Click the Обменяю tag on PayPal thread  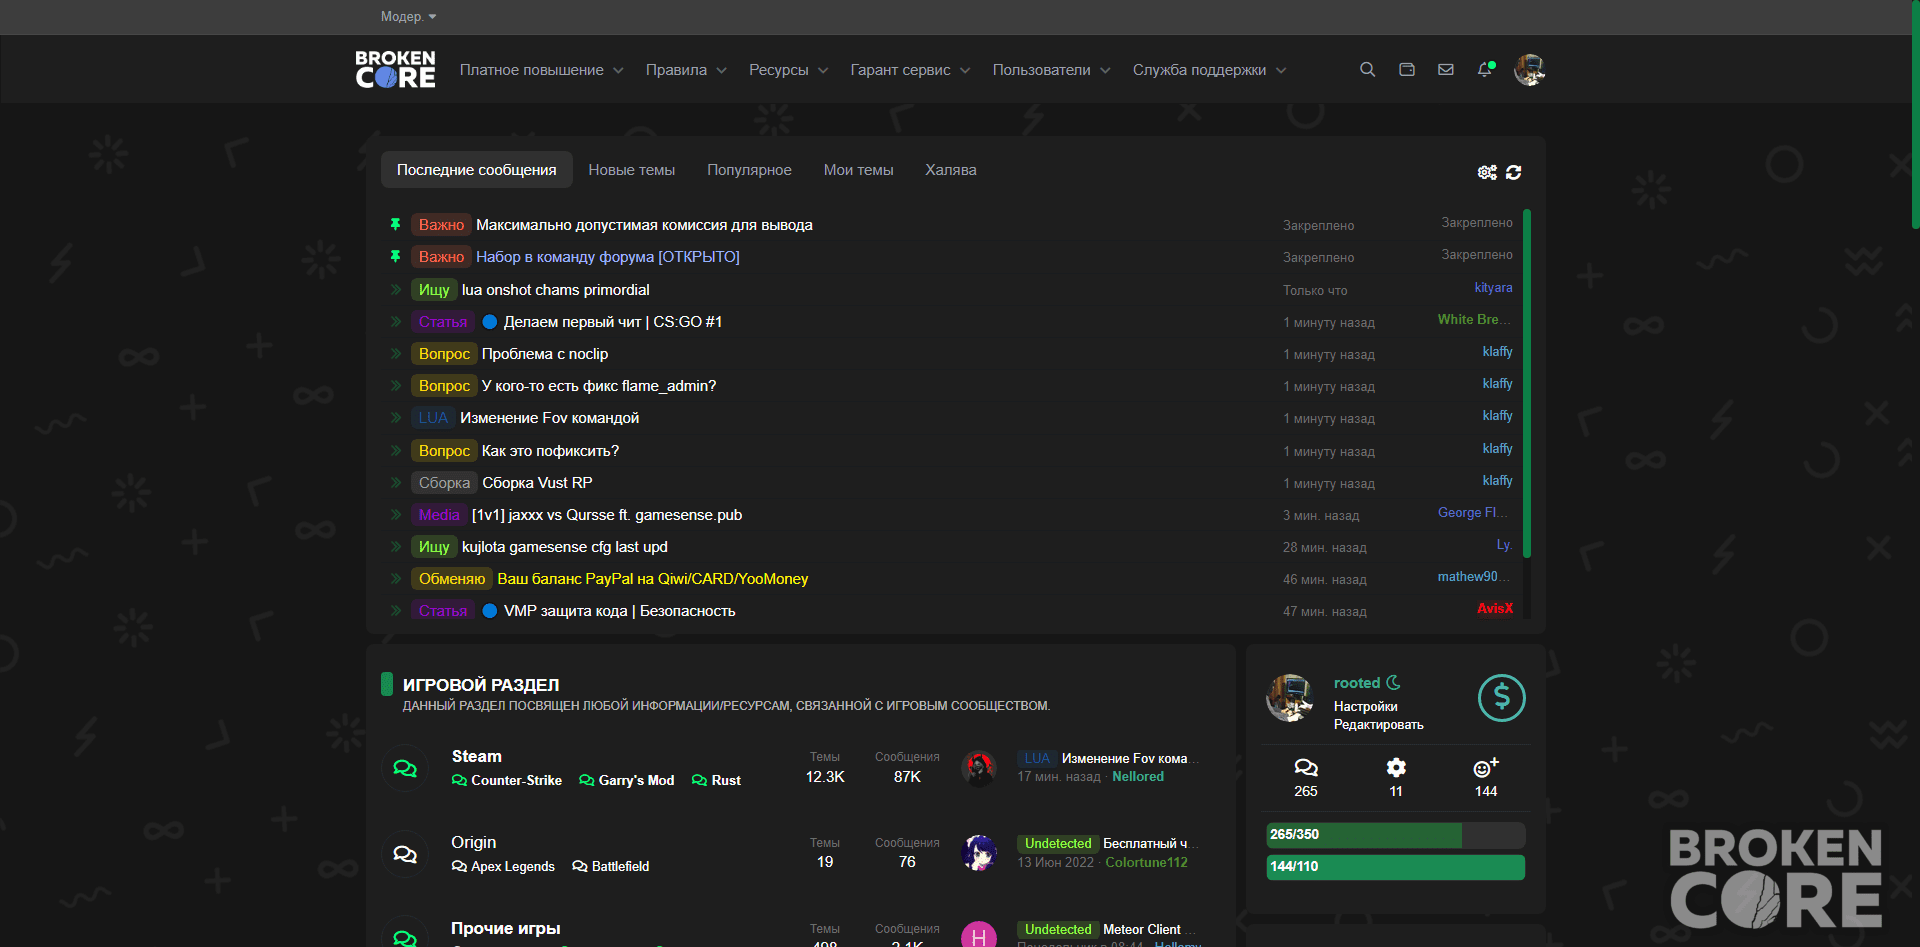[x=452, y=579]
